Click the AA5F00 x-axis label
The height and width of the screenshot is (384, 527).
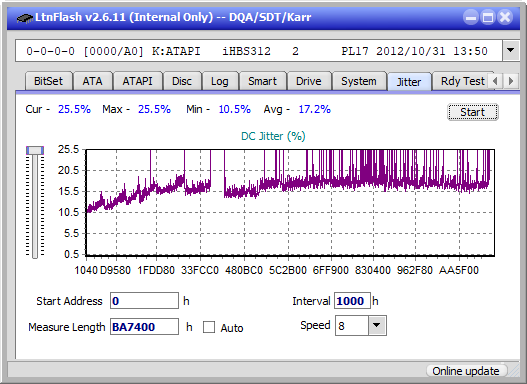458,270
